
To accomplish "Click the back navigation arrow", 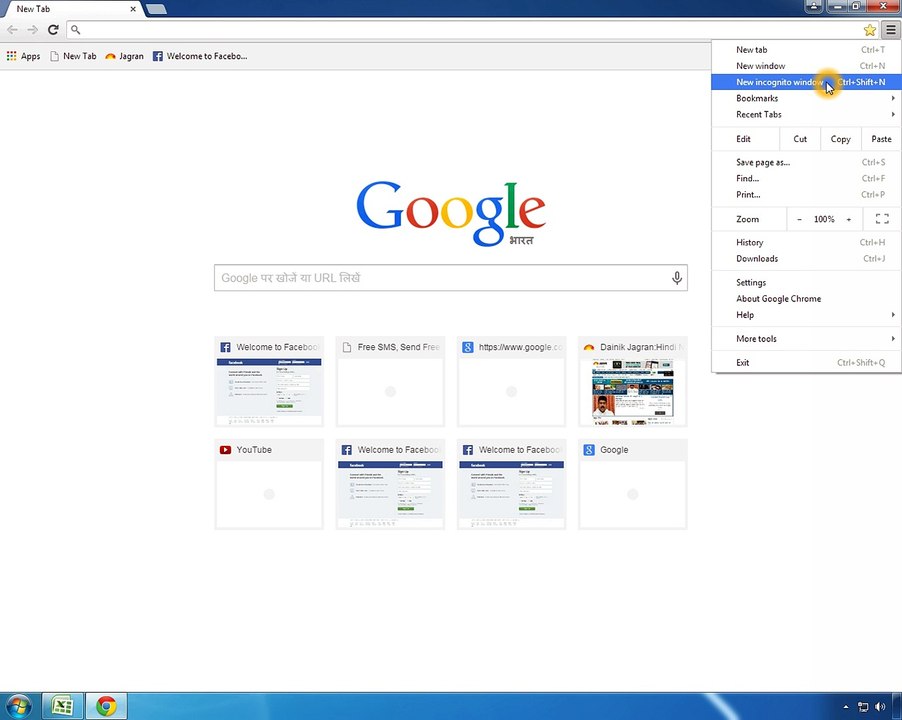I will (13, 30).
